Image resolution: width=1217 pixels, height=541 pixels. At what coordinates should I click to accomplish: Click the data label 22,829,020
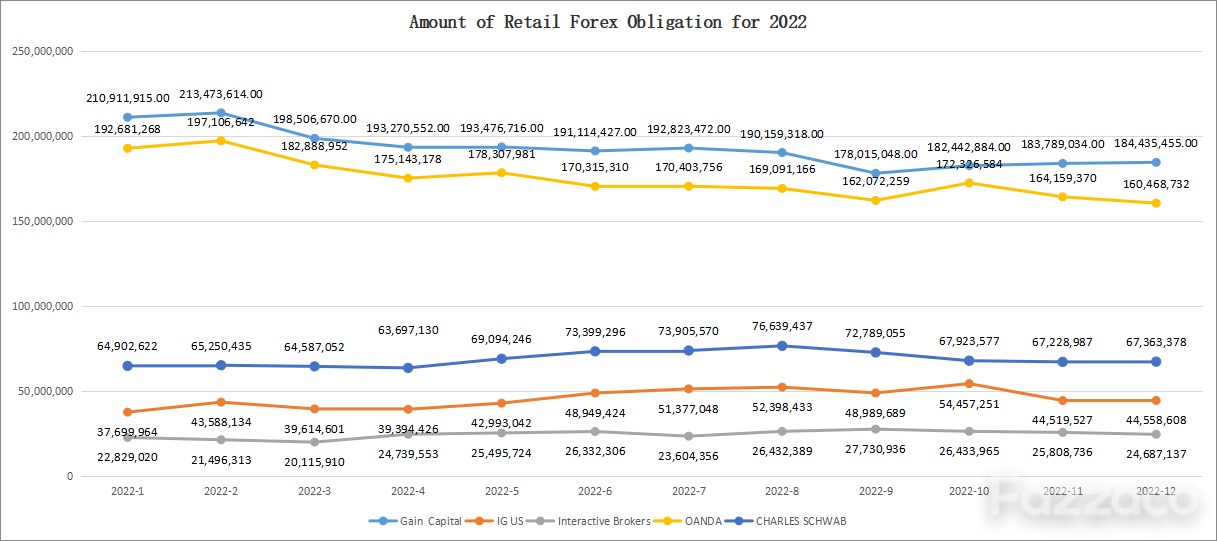click(128, 457)
